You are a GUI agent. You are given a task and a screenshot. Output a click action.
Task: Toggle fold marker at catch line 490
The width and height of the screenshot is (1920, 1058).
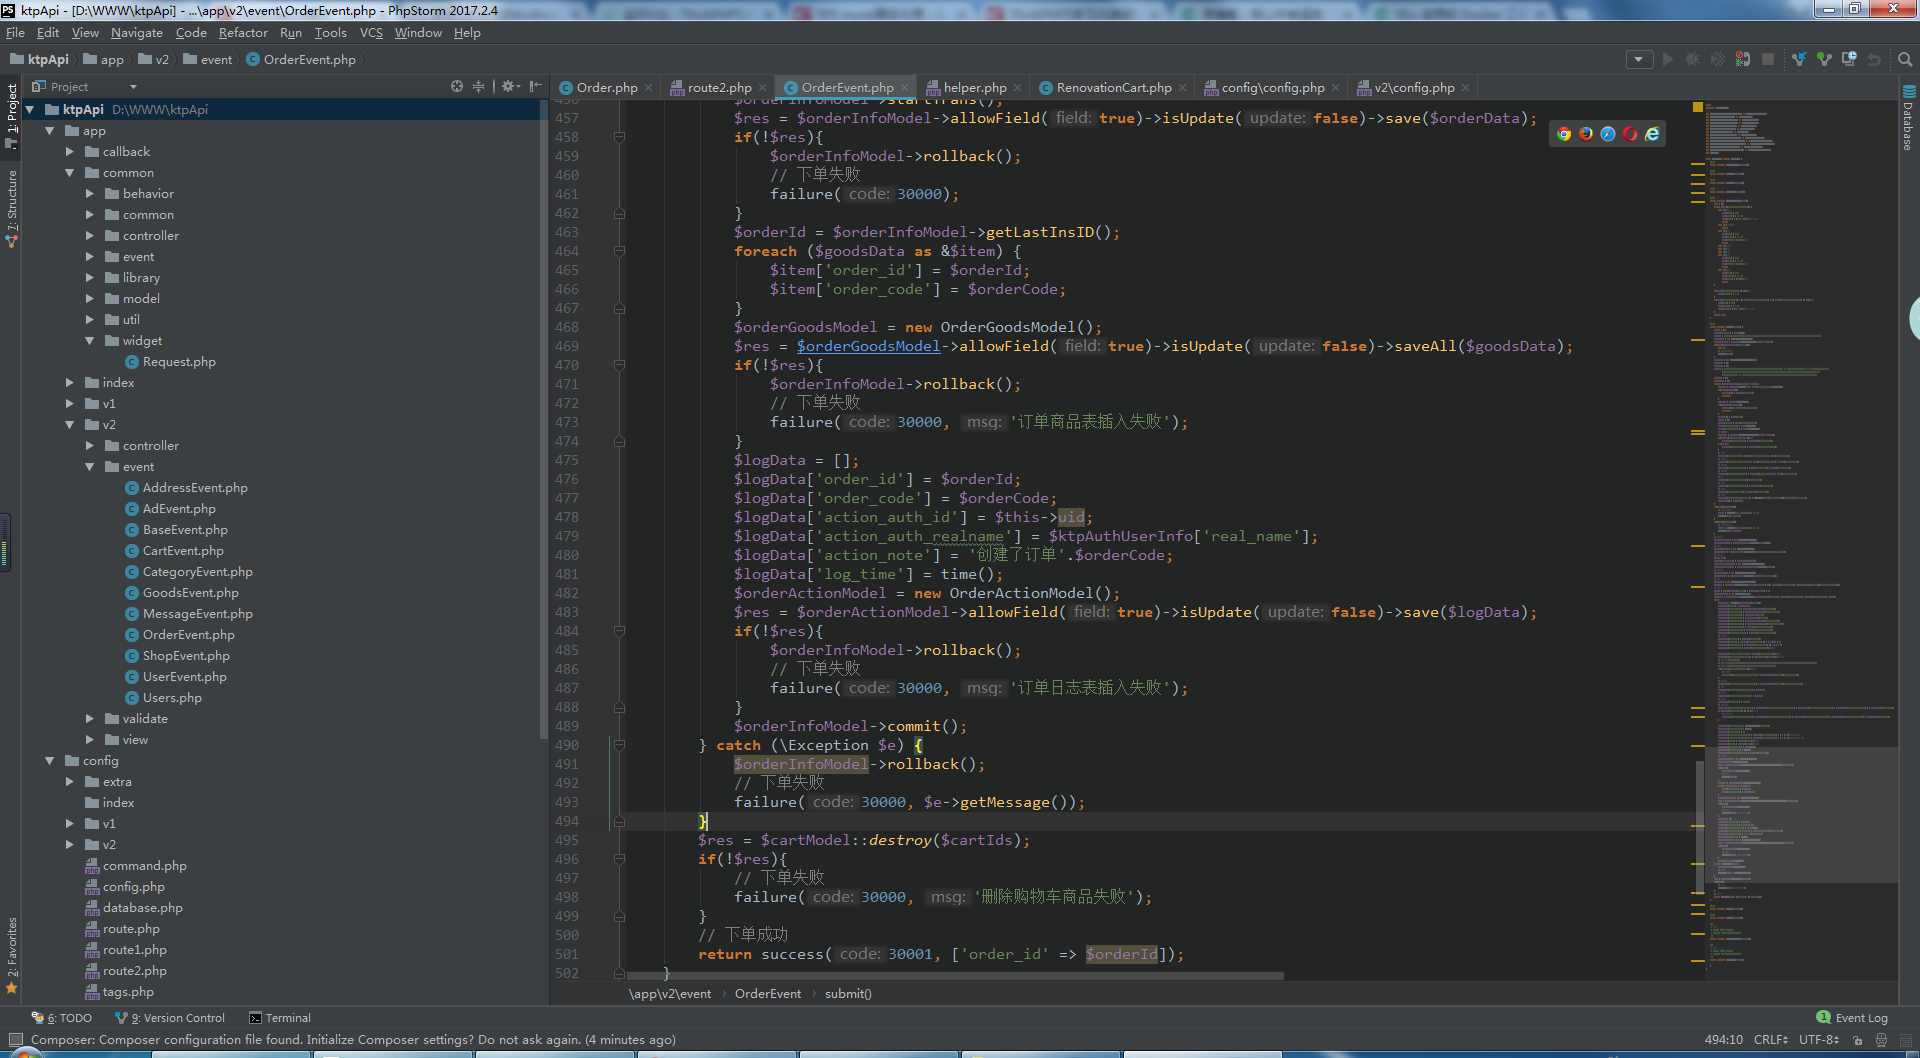tap(619, 745)
